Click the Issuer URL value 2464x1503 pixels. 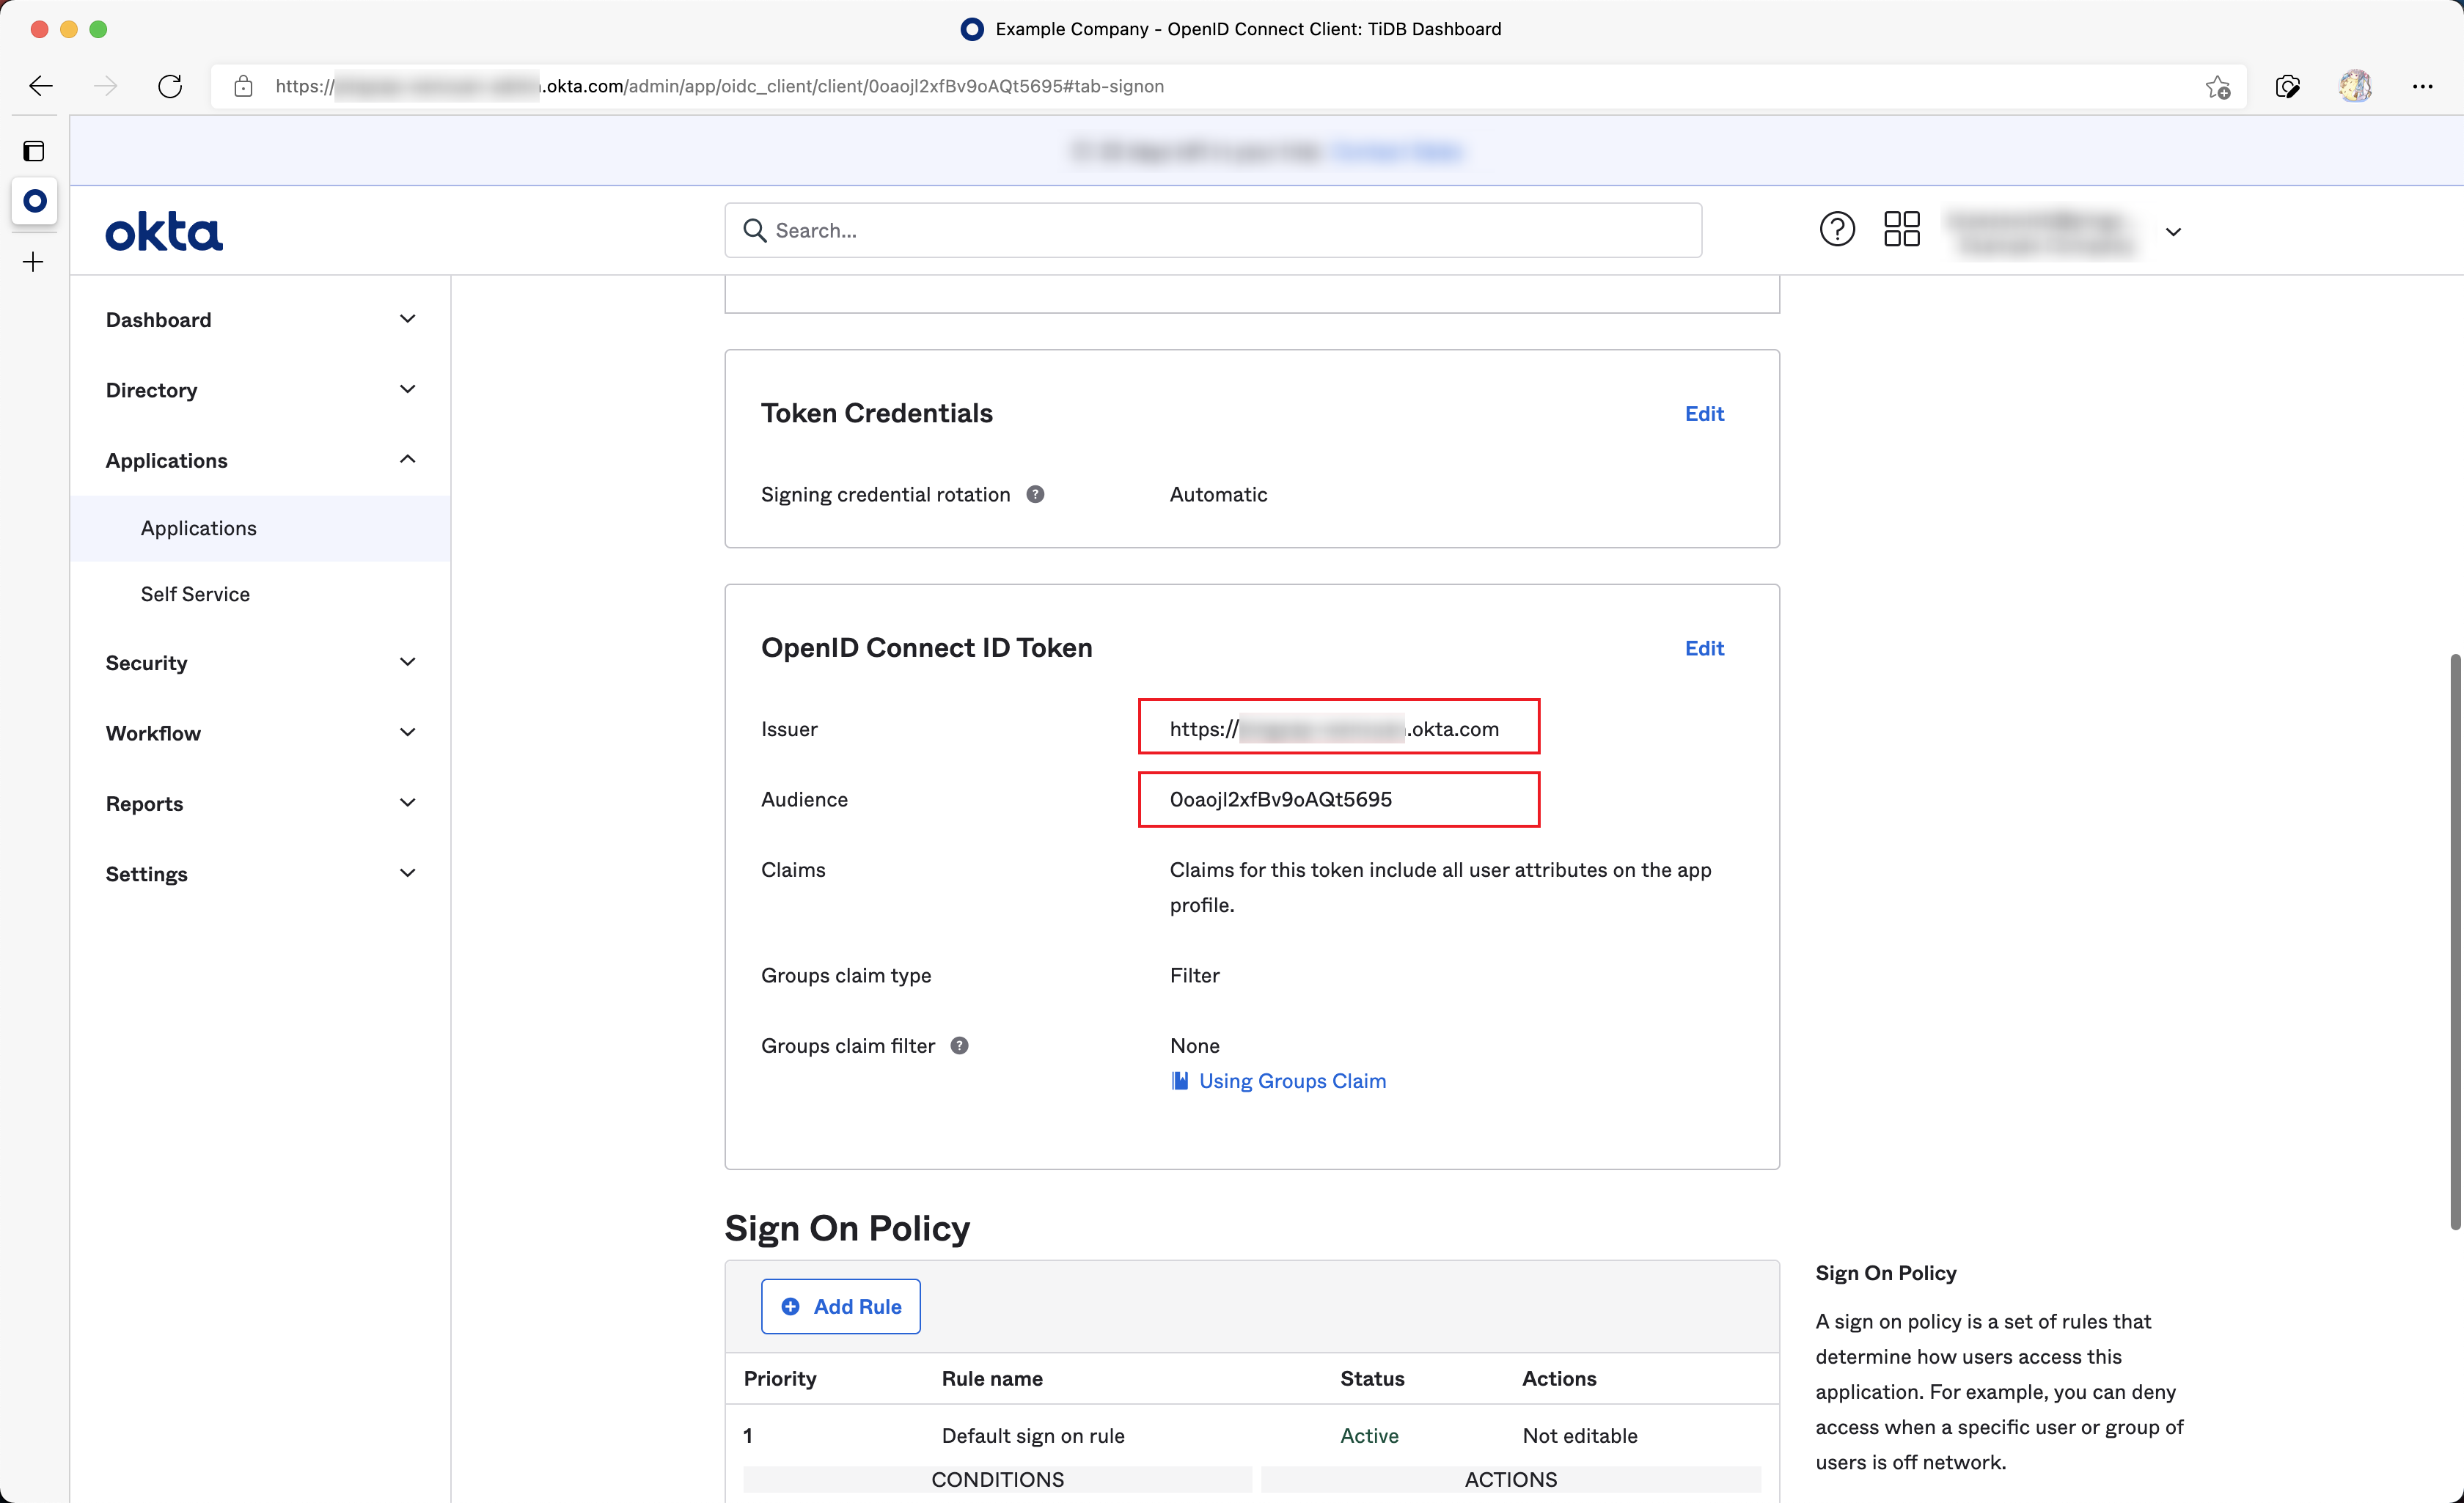[1334, 729]
